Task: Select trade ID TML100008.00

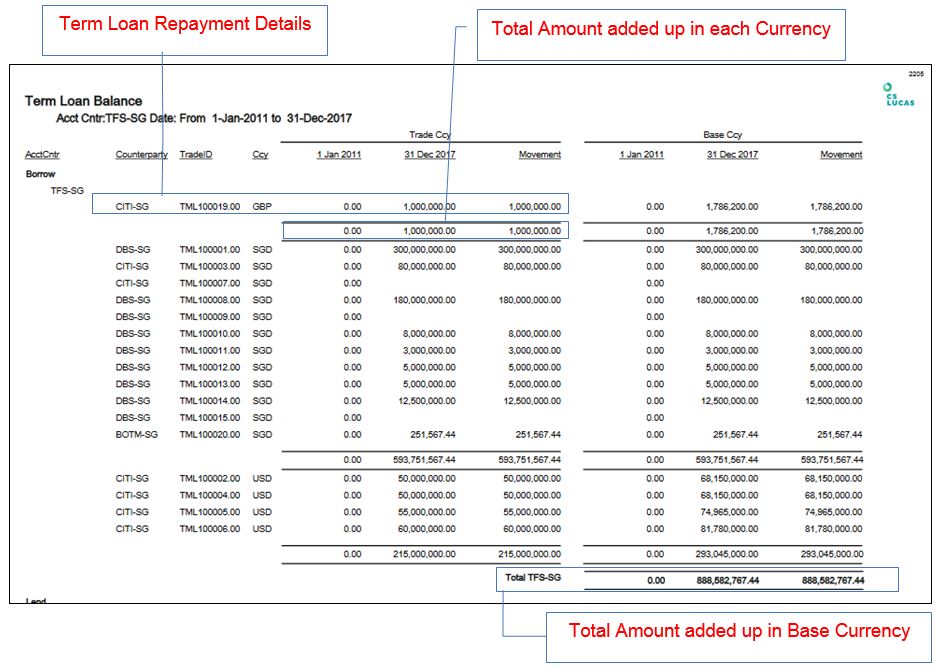Action: (x=209, y=300)
